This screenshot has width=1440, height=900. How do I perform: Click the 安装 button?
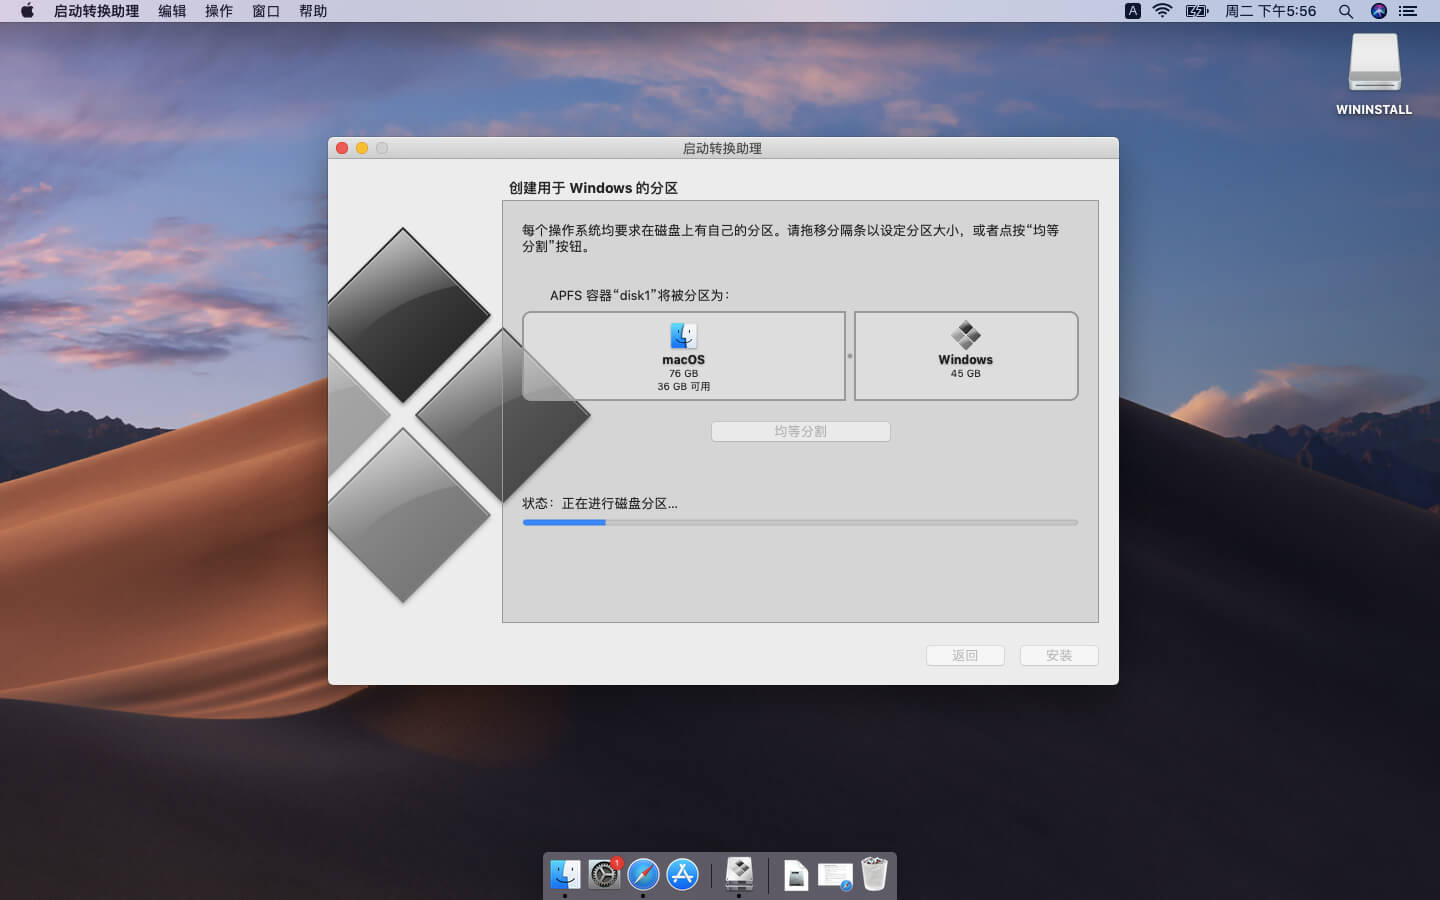[1059, 655]
